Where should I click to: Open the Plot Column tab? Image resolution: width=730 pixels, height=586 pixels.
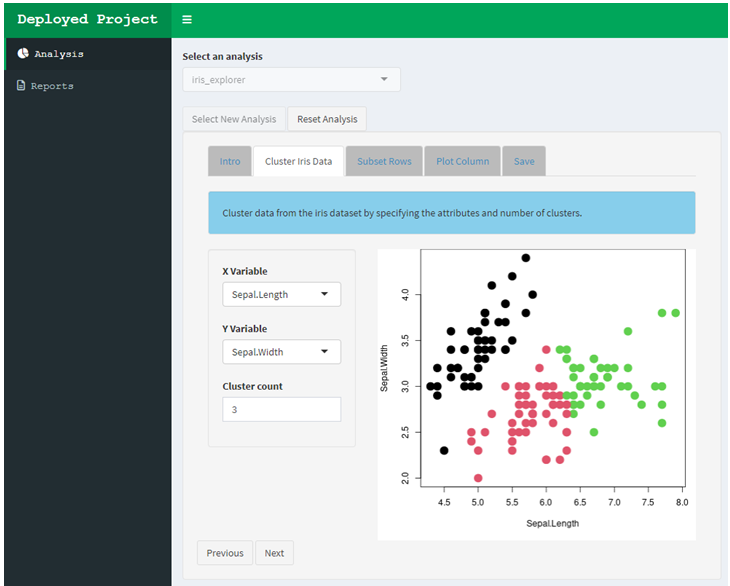(x=462, y=161)
